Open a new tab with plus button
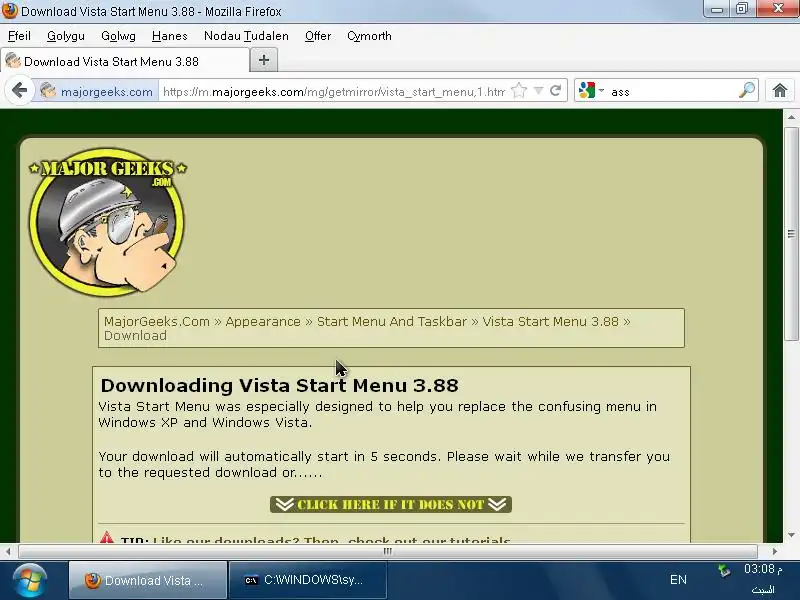The width and height of the screenshot is (800, 600). pyautogui.click(x=264, y=60)
